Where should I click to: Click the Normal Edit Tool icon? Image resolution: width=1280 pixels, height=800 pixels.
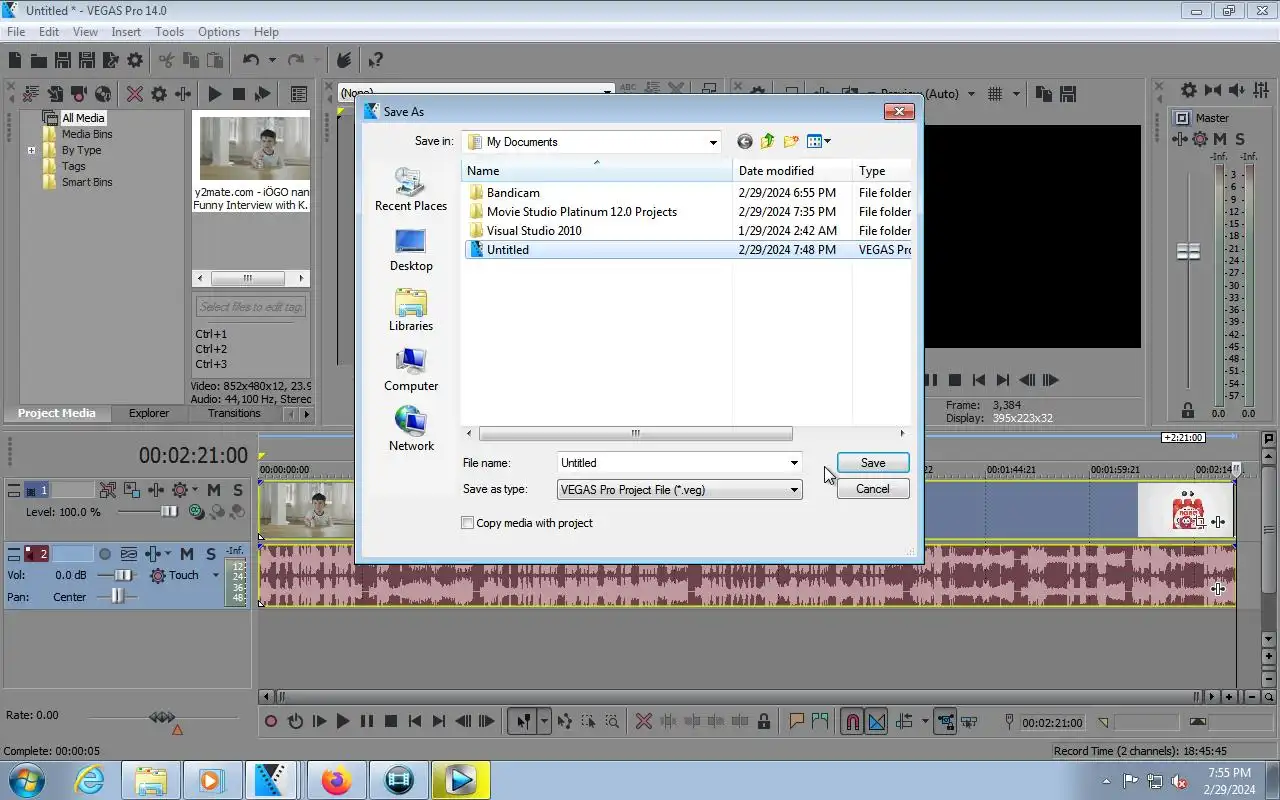(522, 721)
